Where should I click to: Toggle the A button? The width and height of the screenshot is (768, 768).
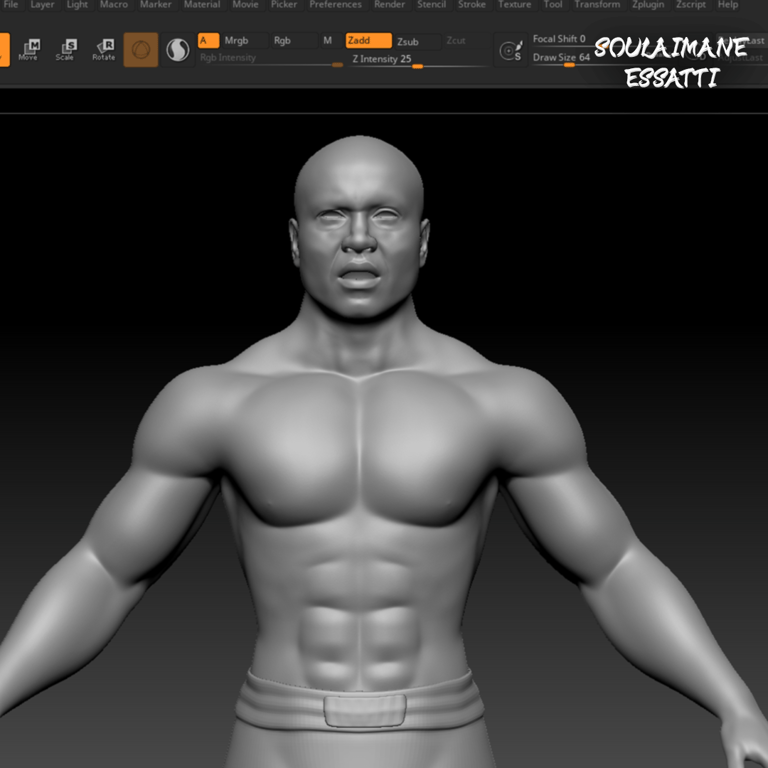point(209,41)
